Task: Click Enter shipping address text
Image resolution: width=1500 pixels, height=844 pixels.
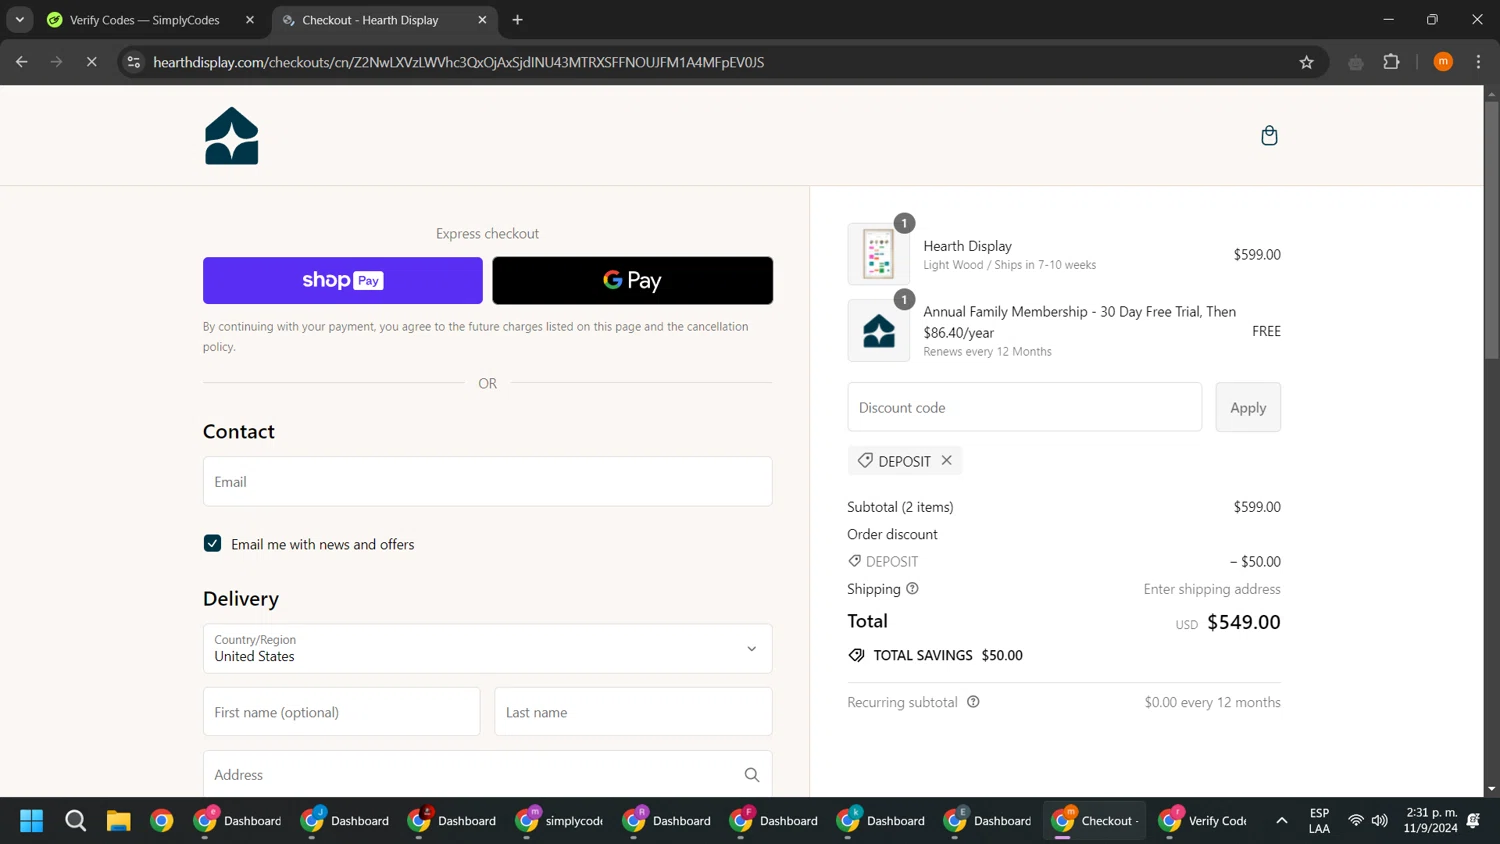Action: point(1212,589)
